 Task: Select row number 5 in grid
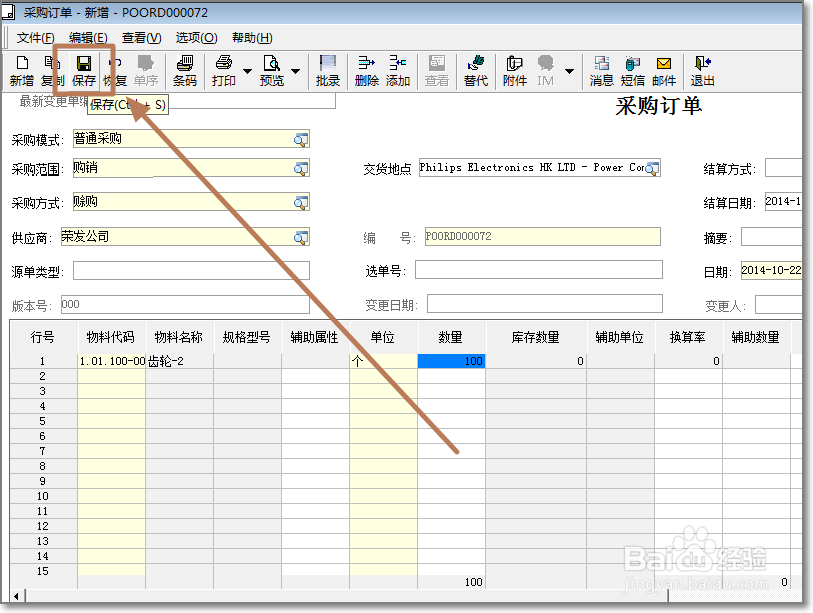[x=43, y=421]
